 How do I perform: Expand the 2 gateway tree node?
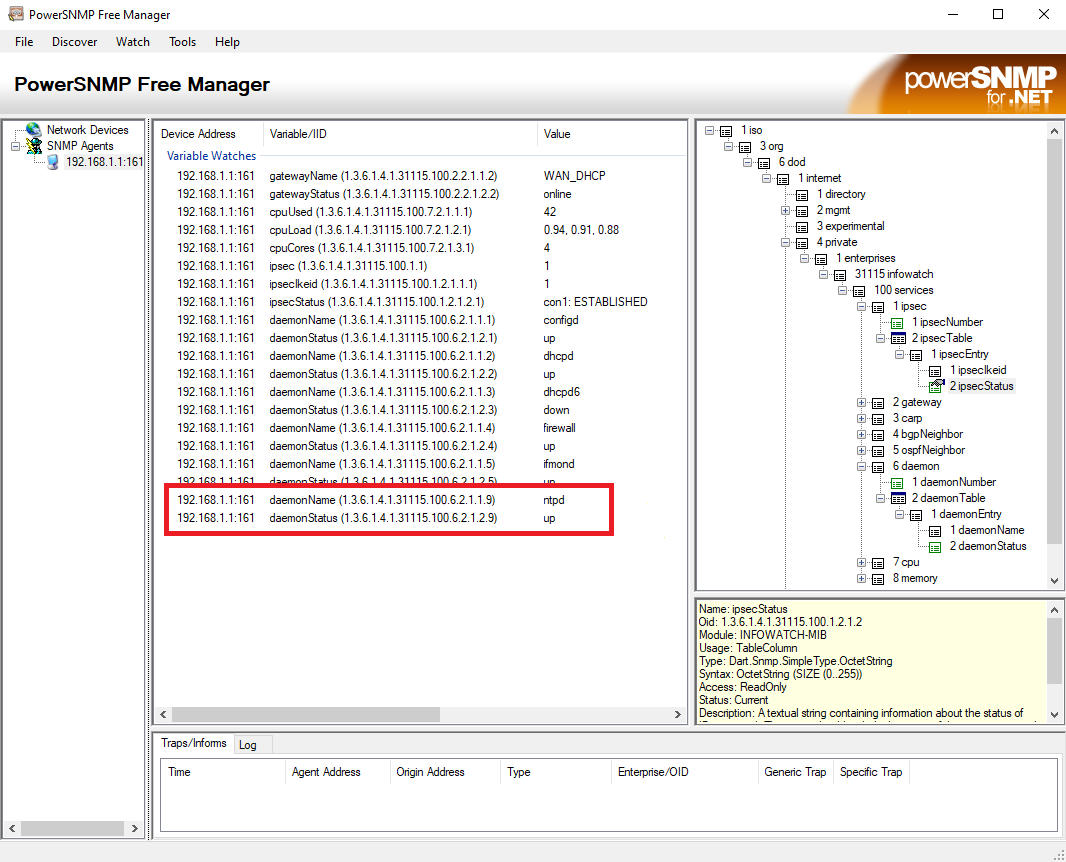[x=862, y=402]
